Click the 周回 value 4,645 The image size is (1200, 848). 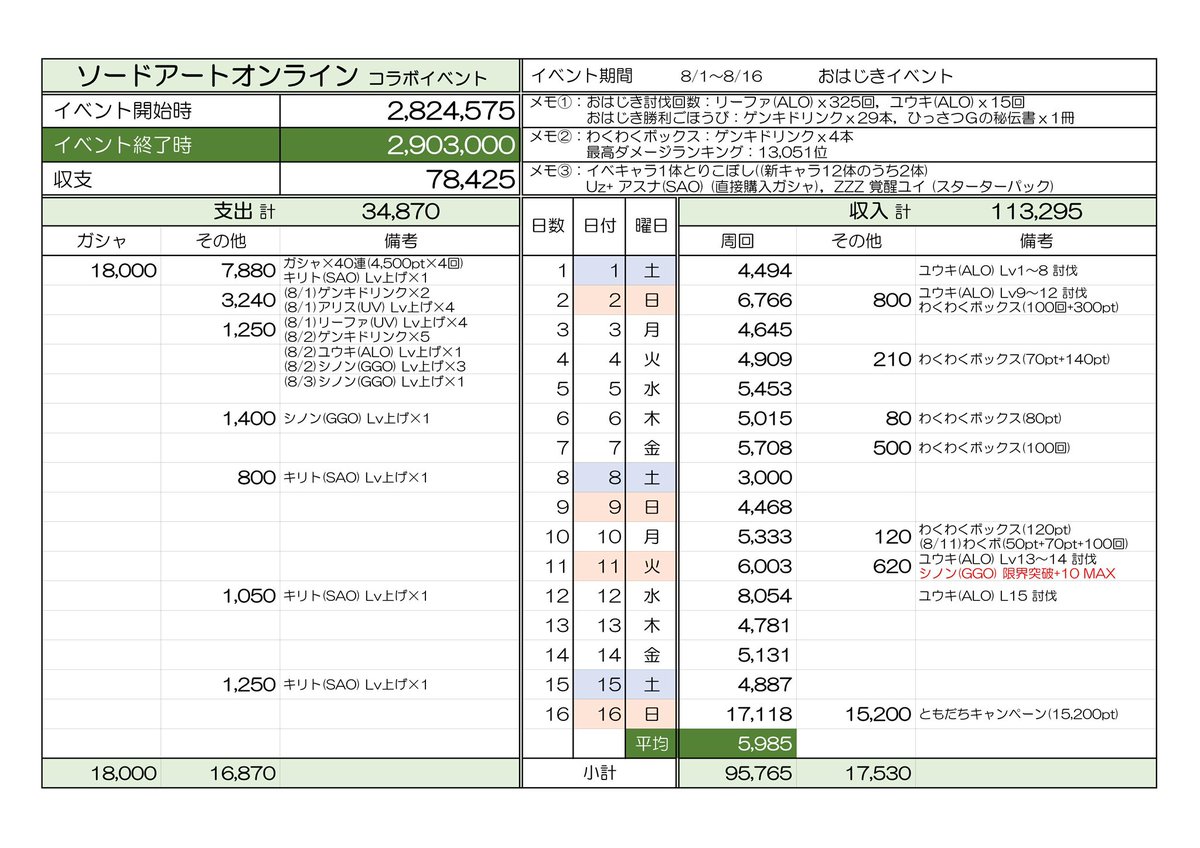[x=764, y=329]
